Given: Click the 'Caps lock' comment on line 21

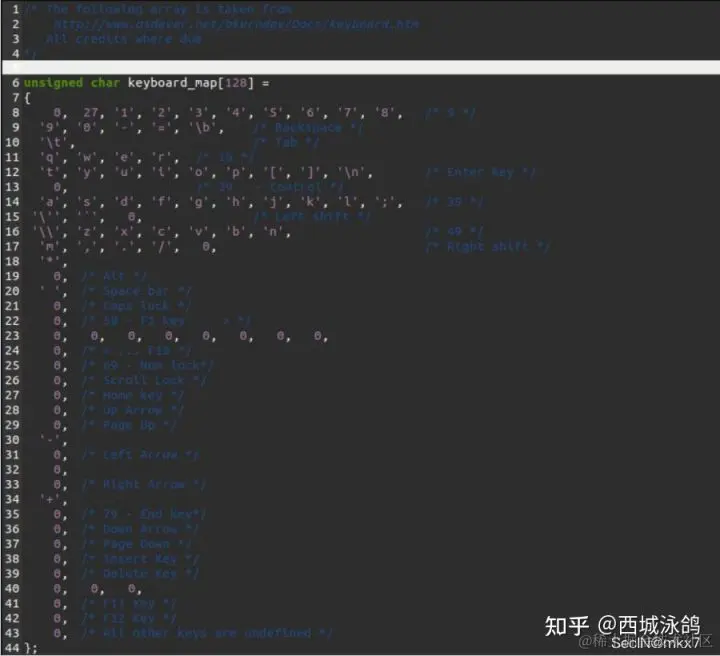Looking at the screenshot, I should coord(136,306).
